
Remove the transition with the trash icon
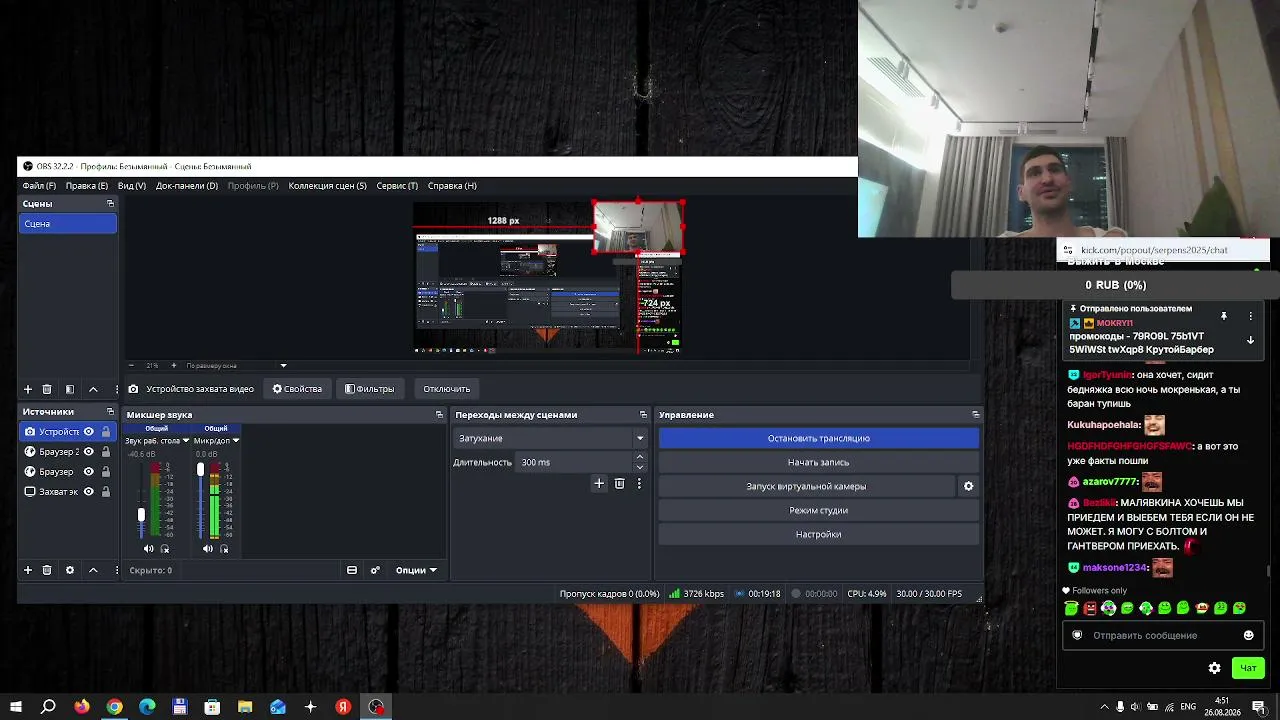coord(620,483)
